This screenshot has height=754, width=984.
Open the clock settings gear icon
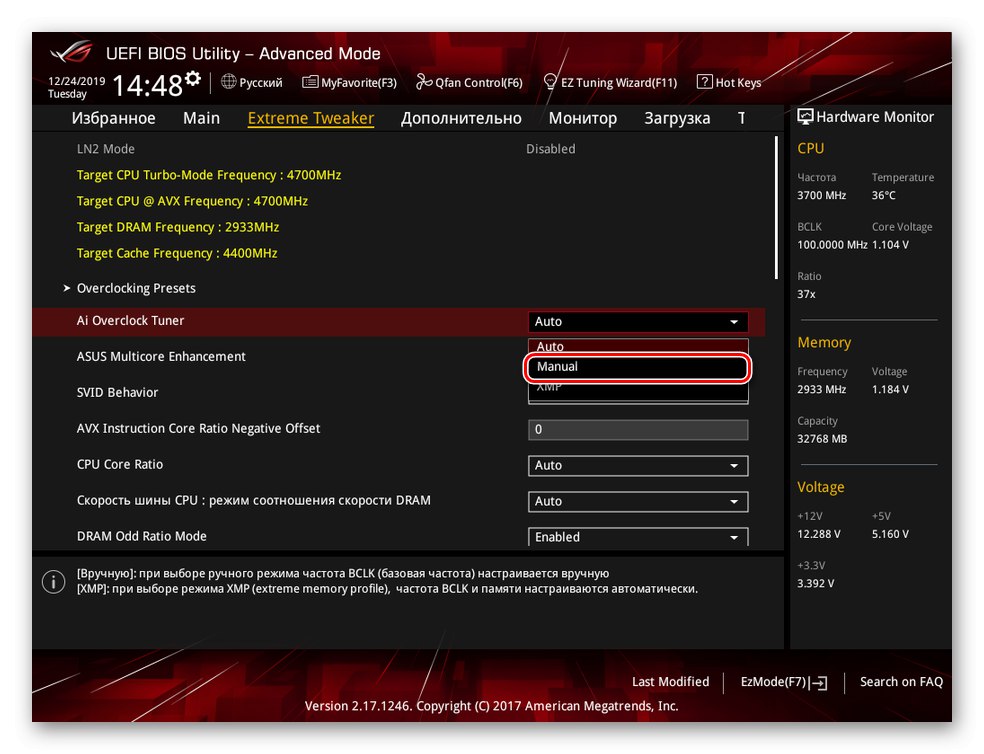193,78
